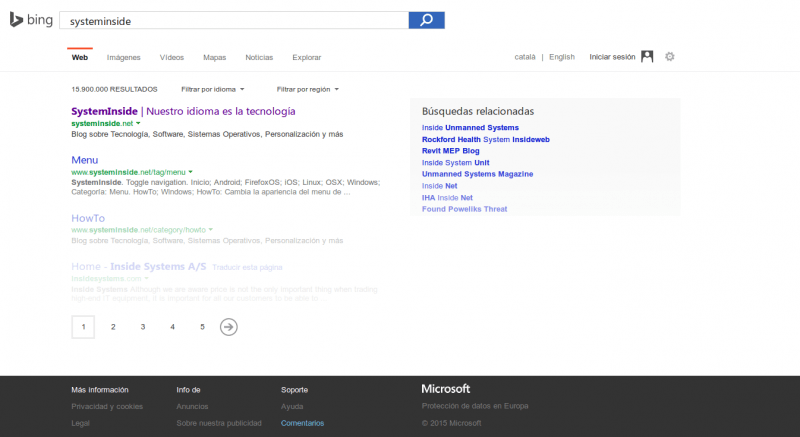The height and width of the screenshot is (437, 800).
Task: Open the HowTo search result
Action: [88, 218]
